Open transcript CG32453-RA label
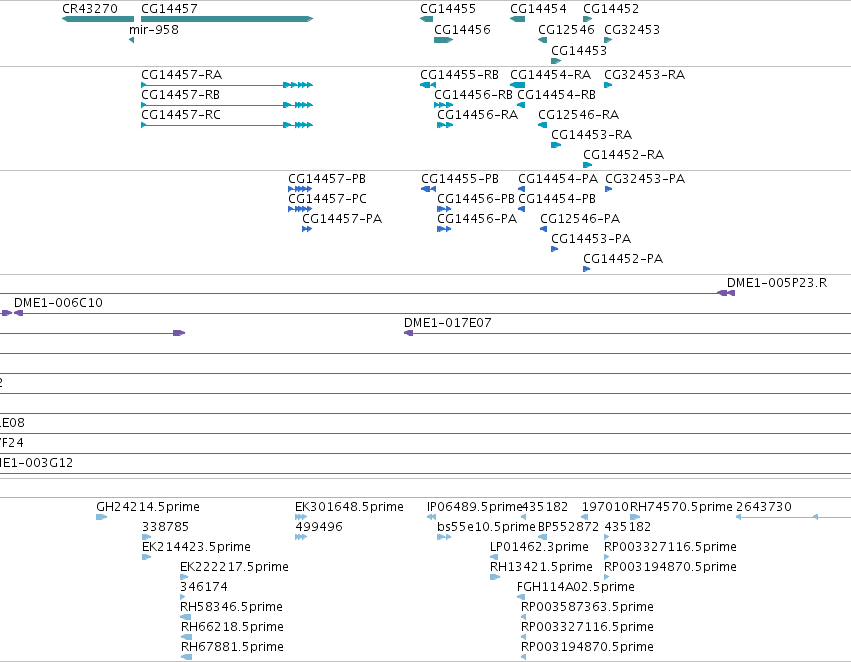This screenshot has height=662, width=851. pos(644,75)
